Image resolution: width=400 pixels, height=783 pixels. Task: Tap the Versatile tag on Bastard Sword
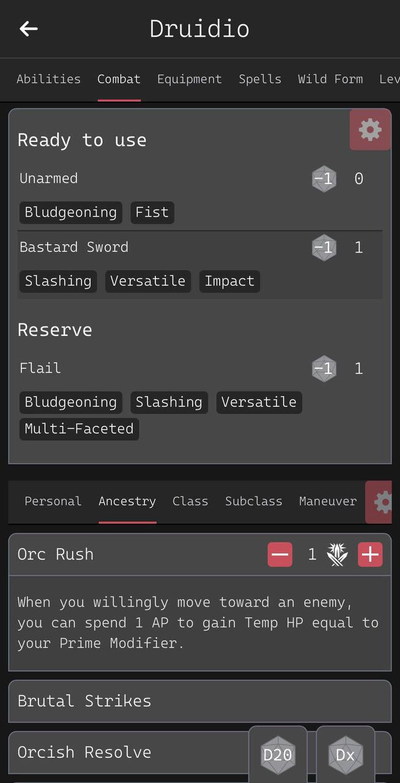point(148,281)
